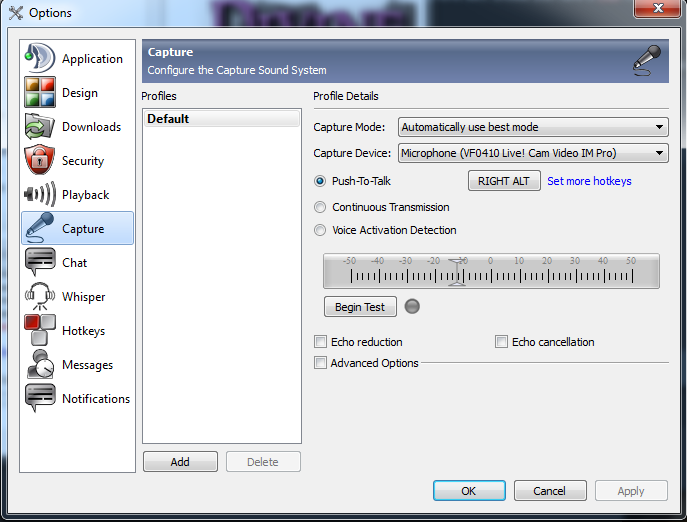Select the Messages clock person icon
Image resolution: width=687 pixels, height=522 pixels.
(40, 364)
